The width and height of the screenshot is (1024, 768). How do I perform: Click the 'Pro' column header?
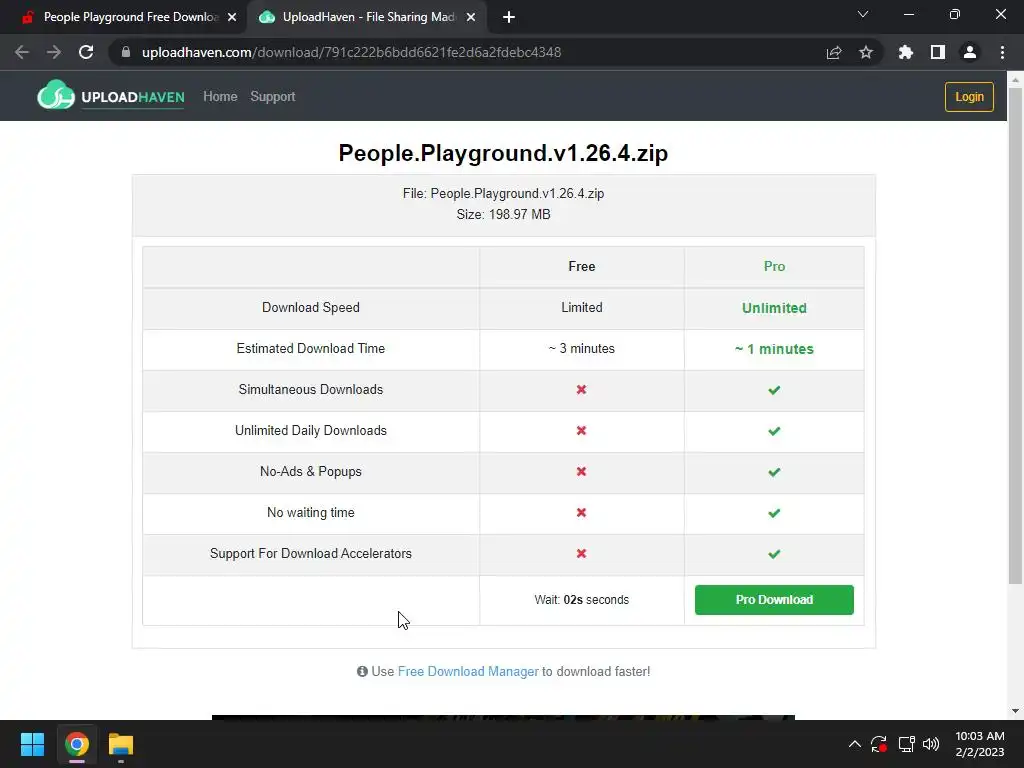pyautogui.click(x=774, y=266)
